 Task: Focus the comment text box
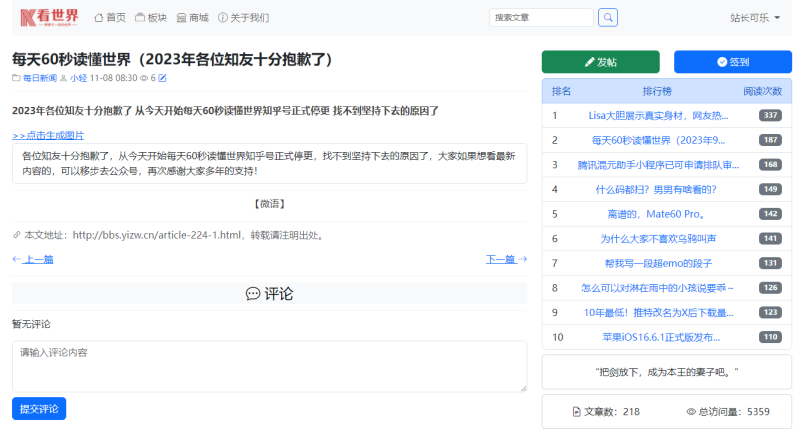point(269,367)
